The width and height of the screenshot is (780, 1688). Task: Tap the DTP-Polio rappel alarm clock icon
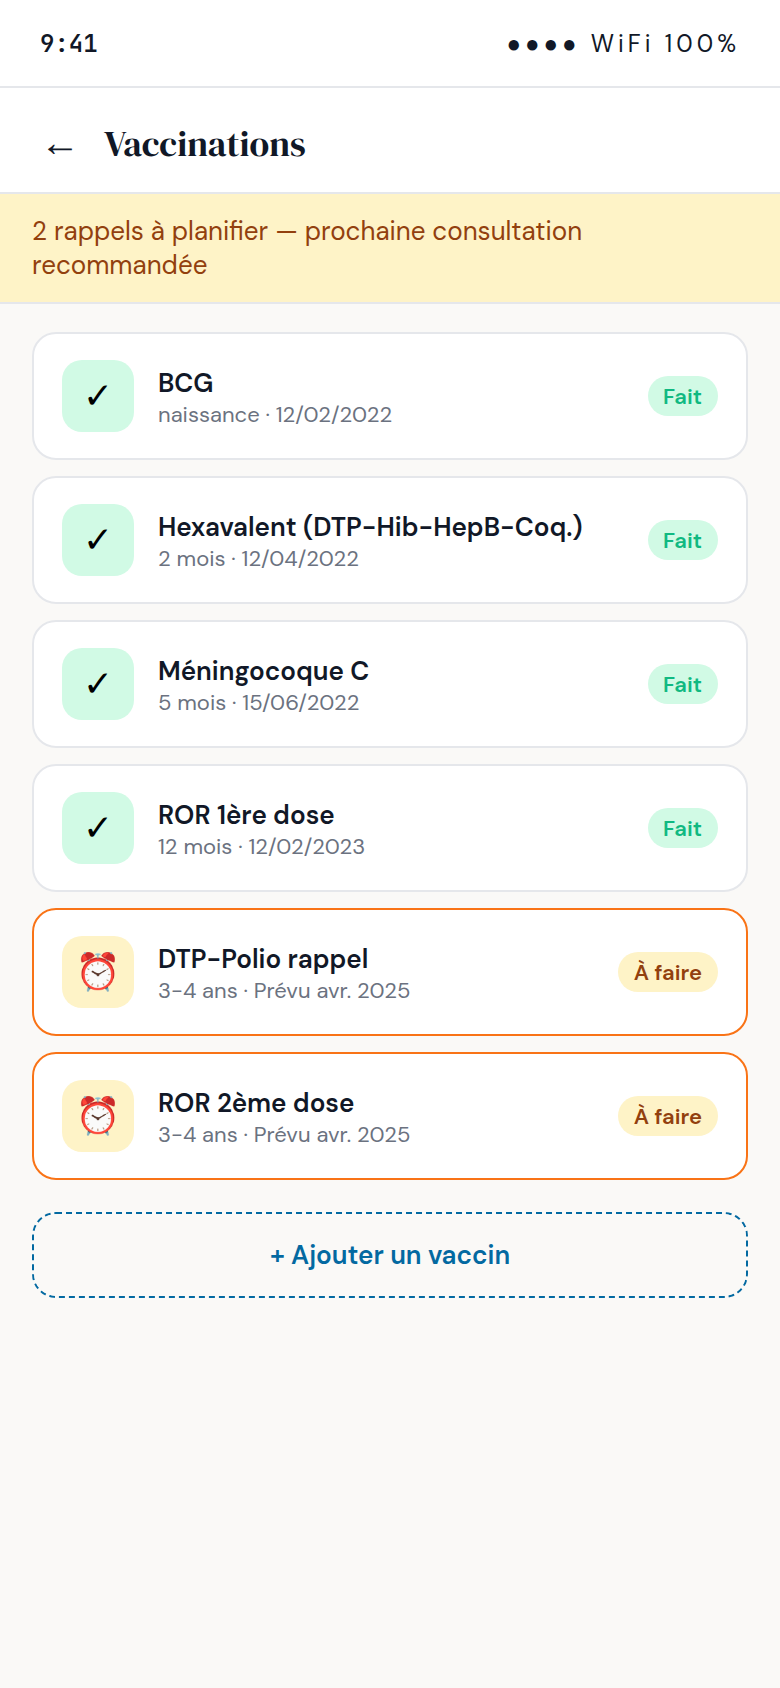pos(98,972)
